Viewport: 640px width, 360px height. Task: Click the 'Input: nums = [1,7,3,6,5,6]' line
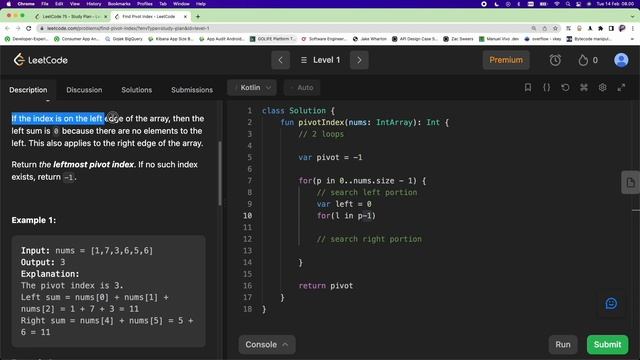click(x=87, y=251)
